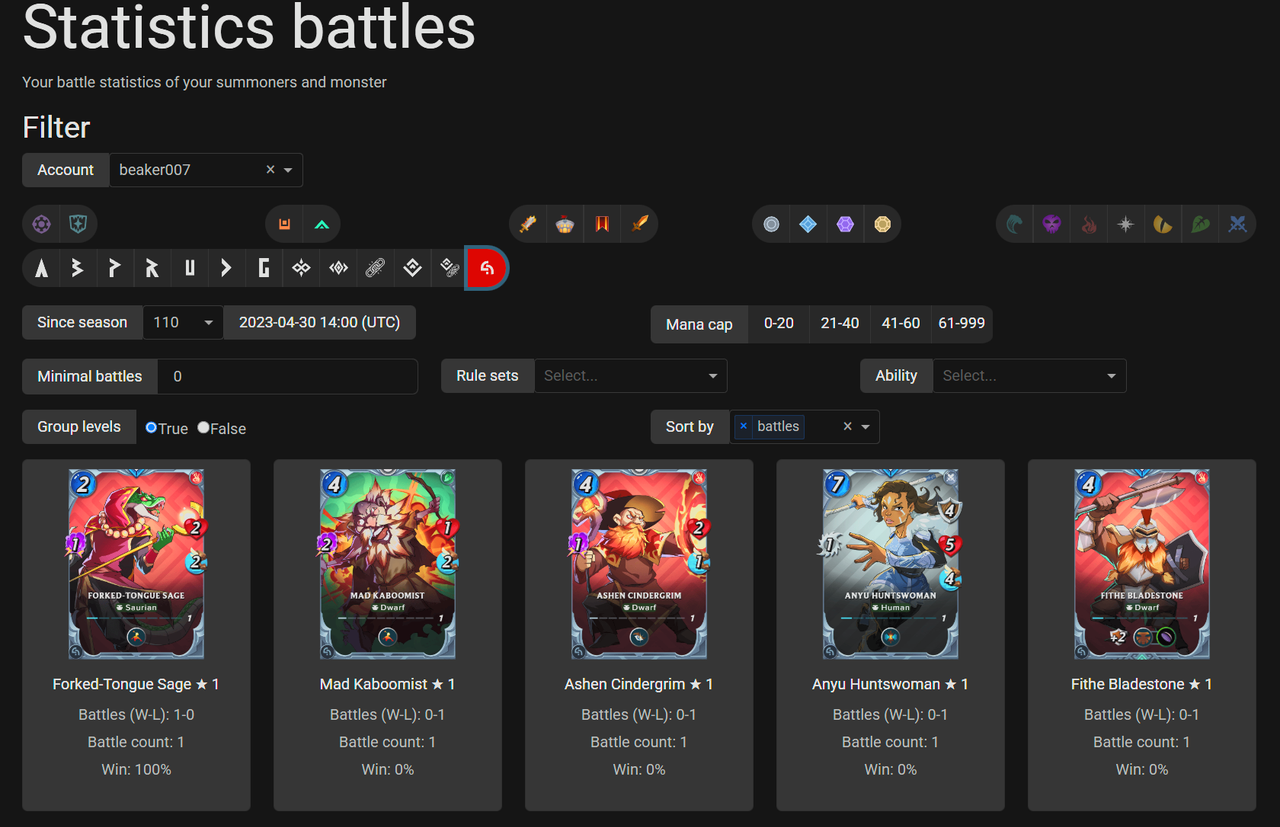Filter by rare rarity blue diamond

coord(808,224)
